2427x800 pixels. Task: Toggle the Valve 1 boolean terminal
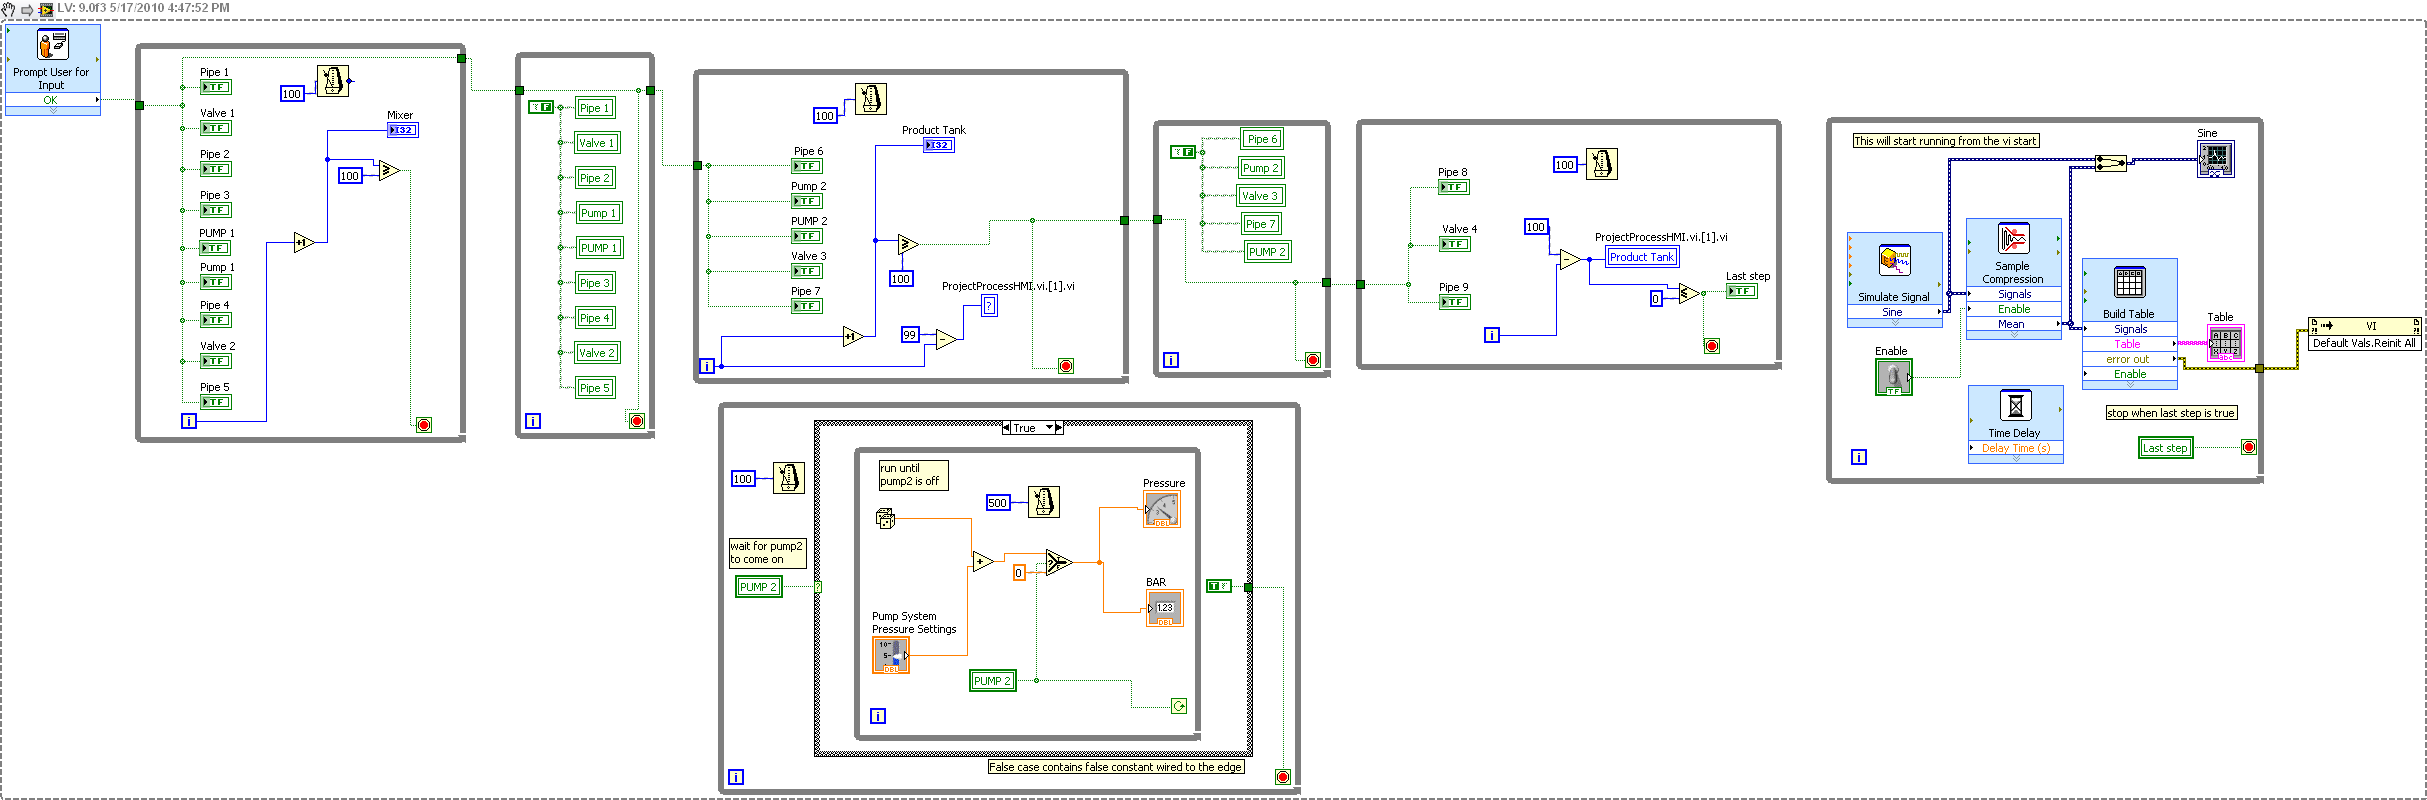coord(216,128)
